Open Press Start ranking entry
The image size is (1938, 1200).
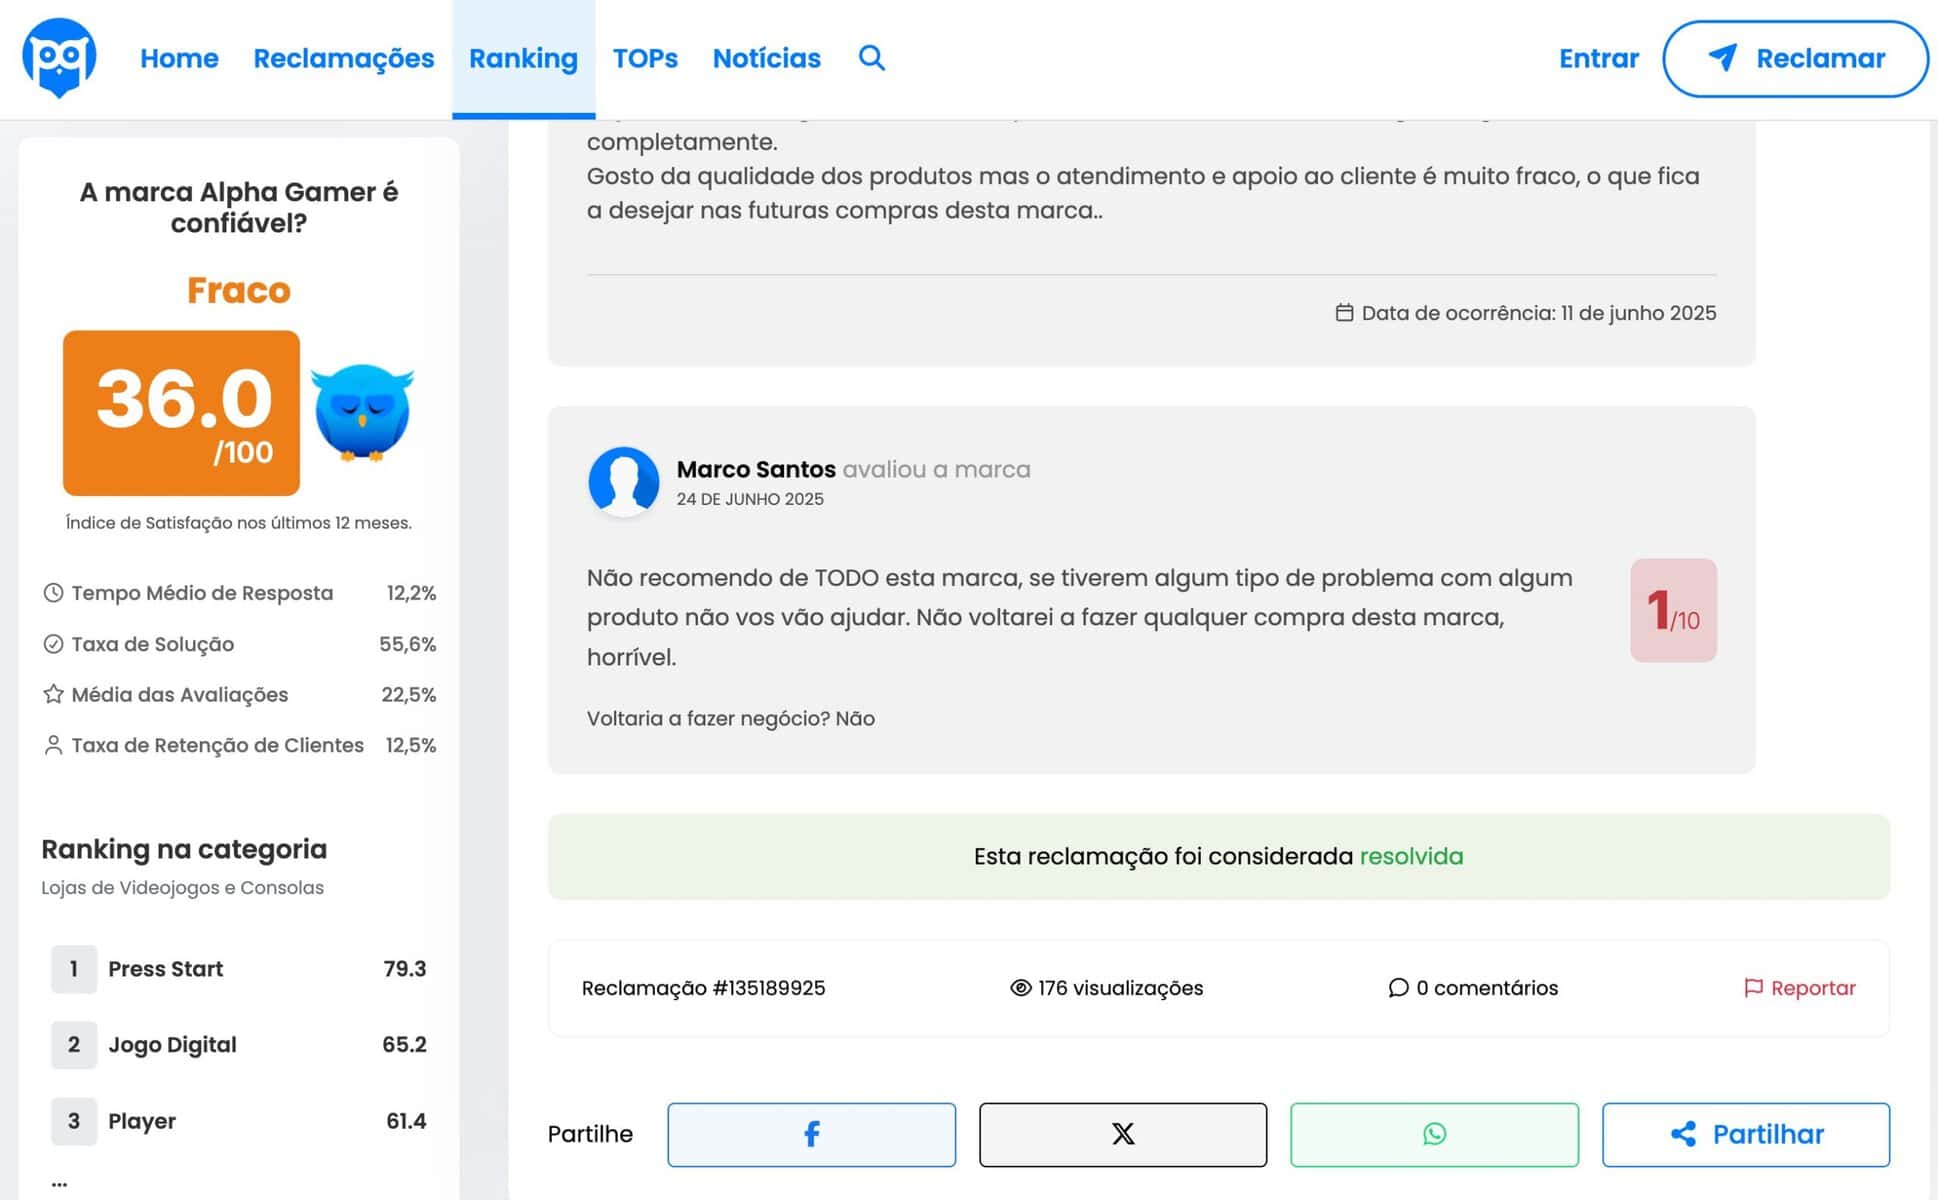tap(166, 968)
